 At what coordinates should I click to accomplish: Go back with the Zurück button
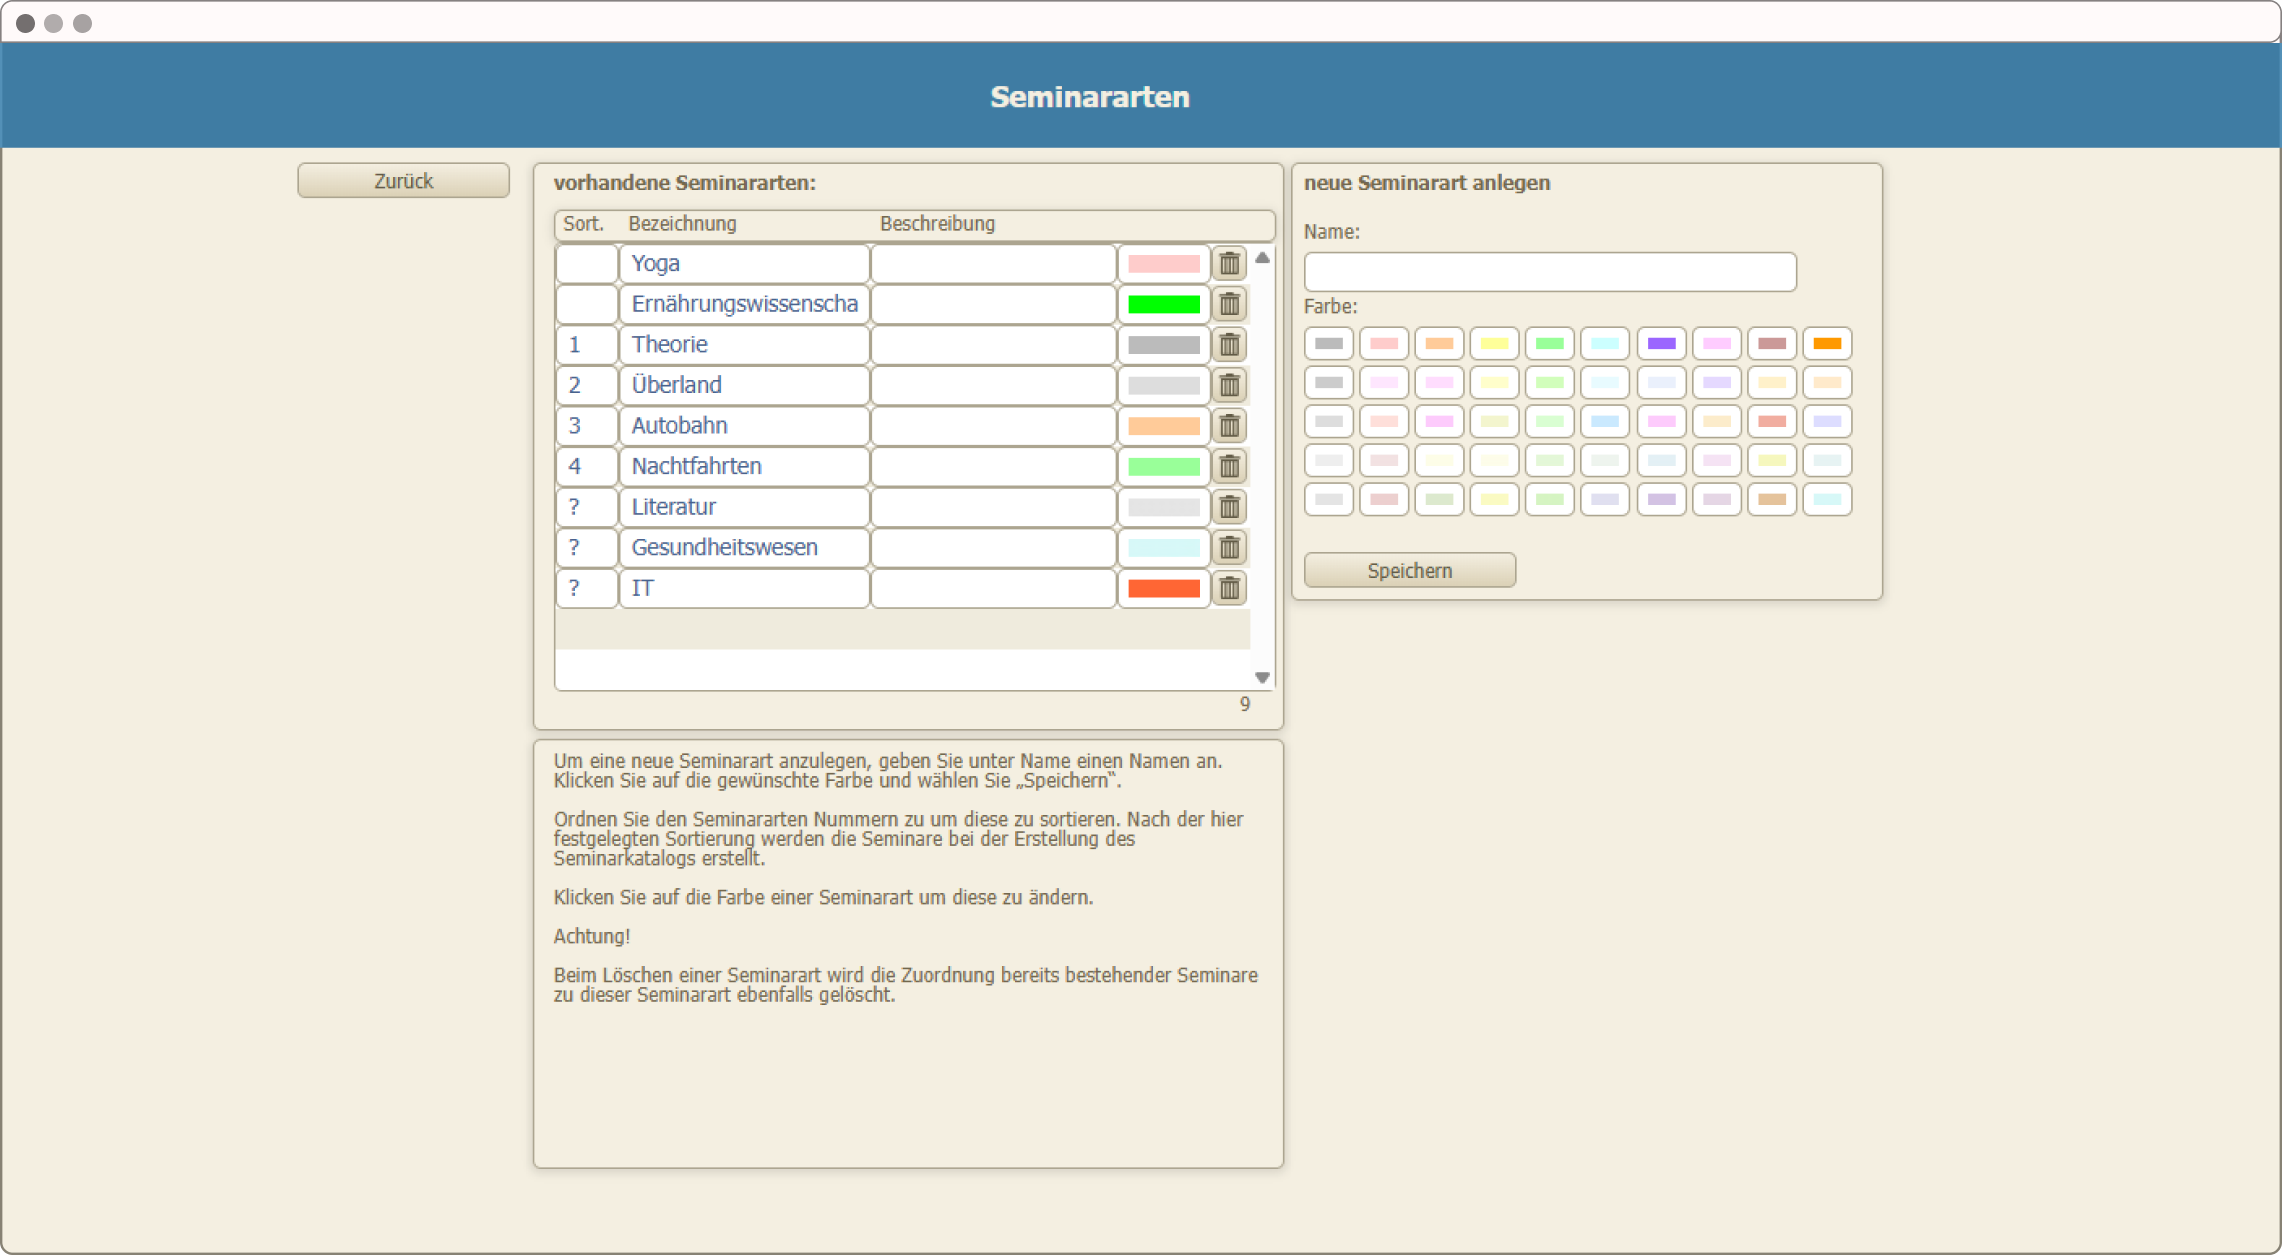pos(403,181)
